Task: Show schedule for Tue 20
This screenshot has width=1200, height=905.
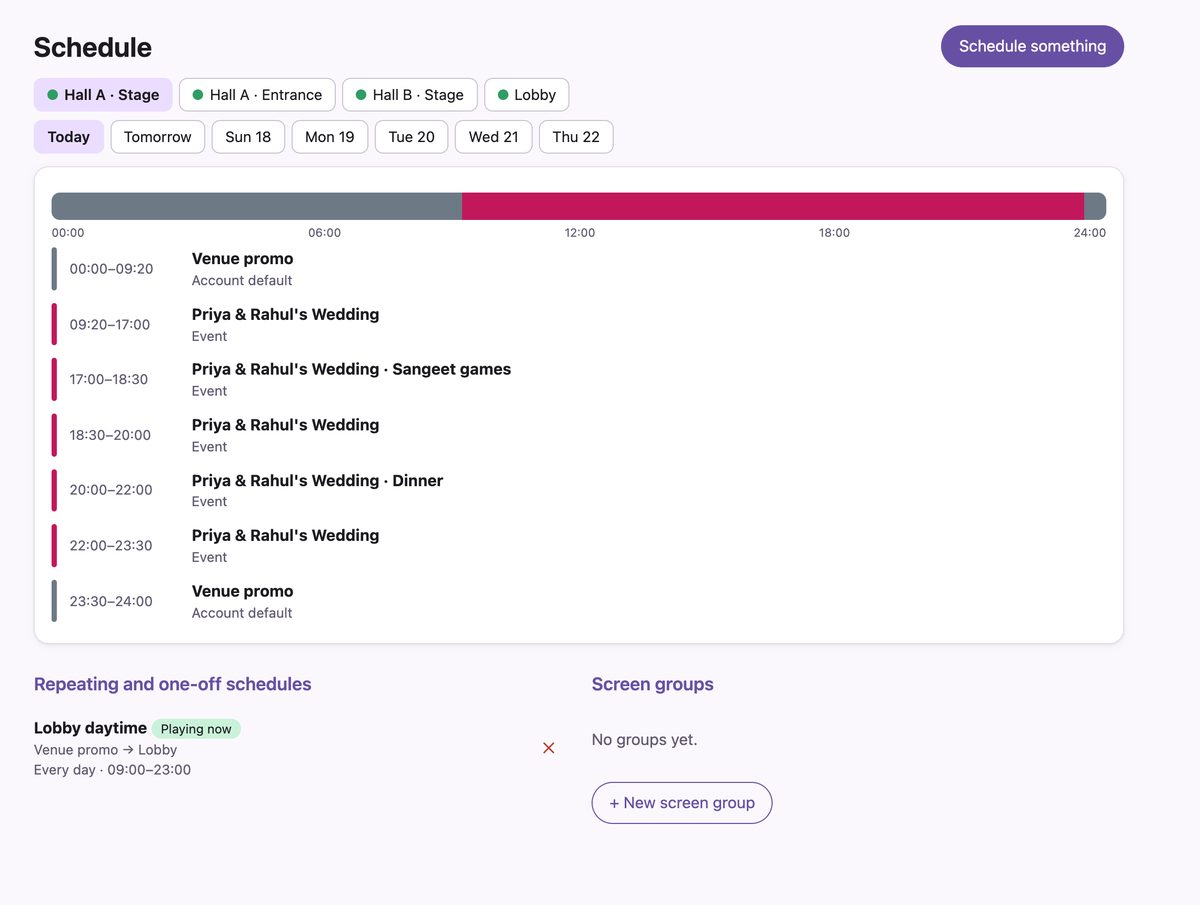Action: point(412,137)
